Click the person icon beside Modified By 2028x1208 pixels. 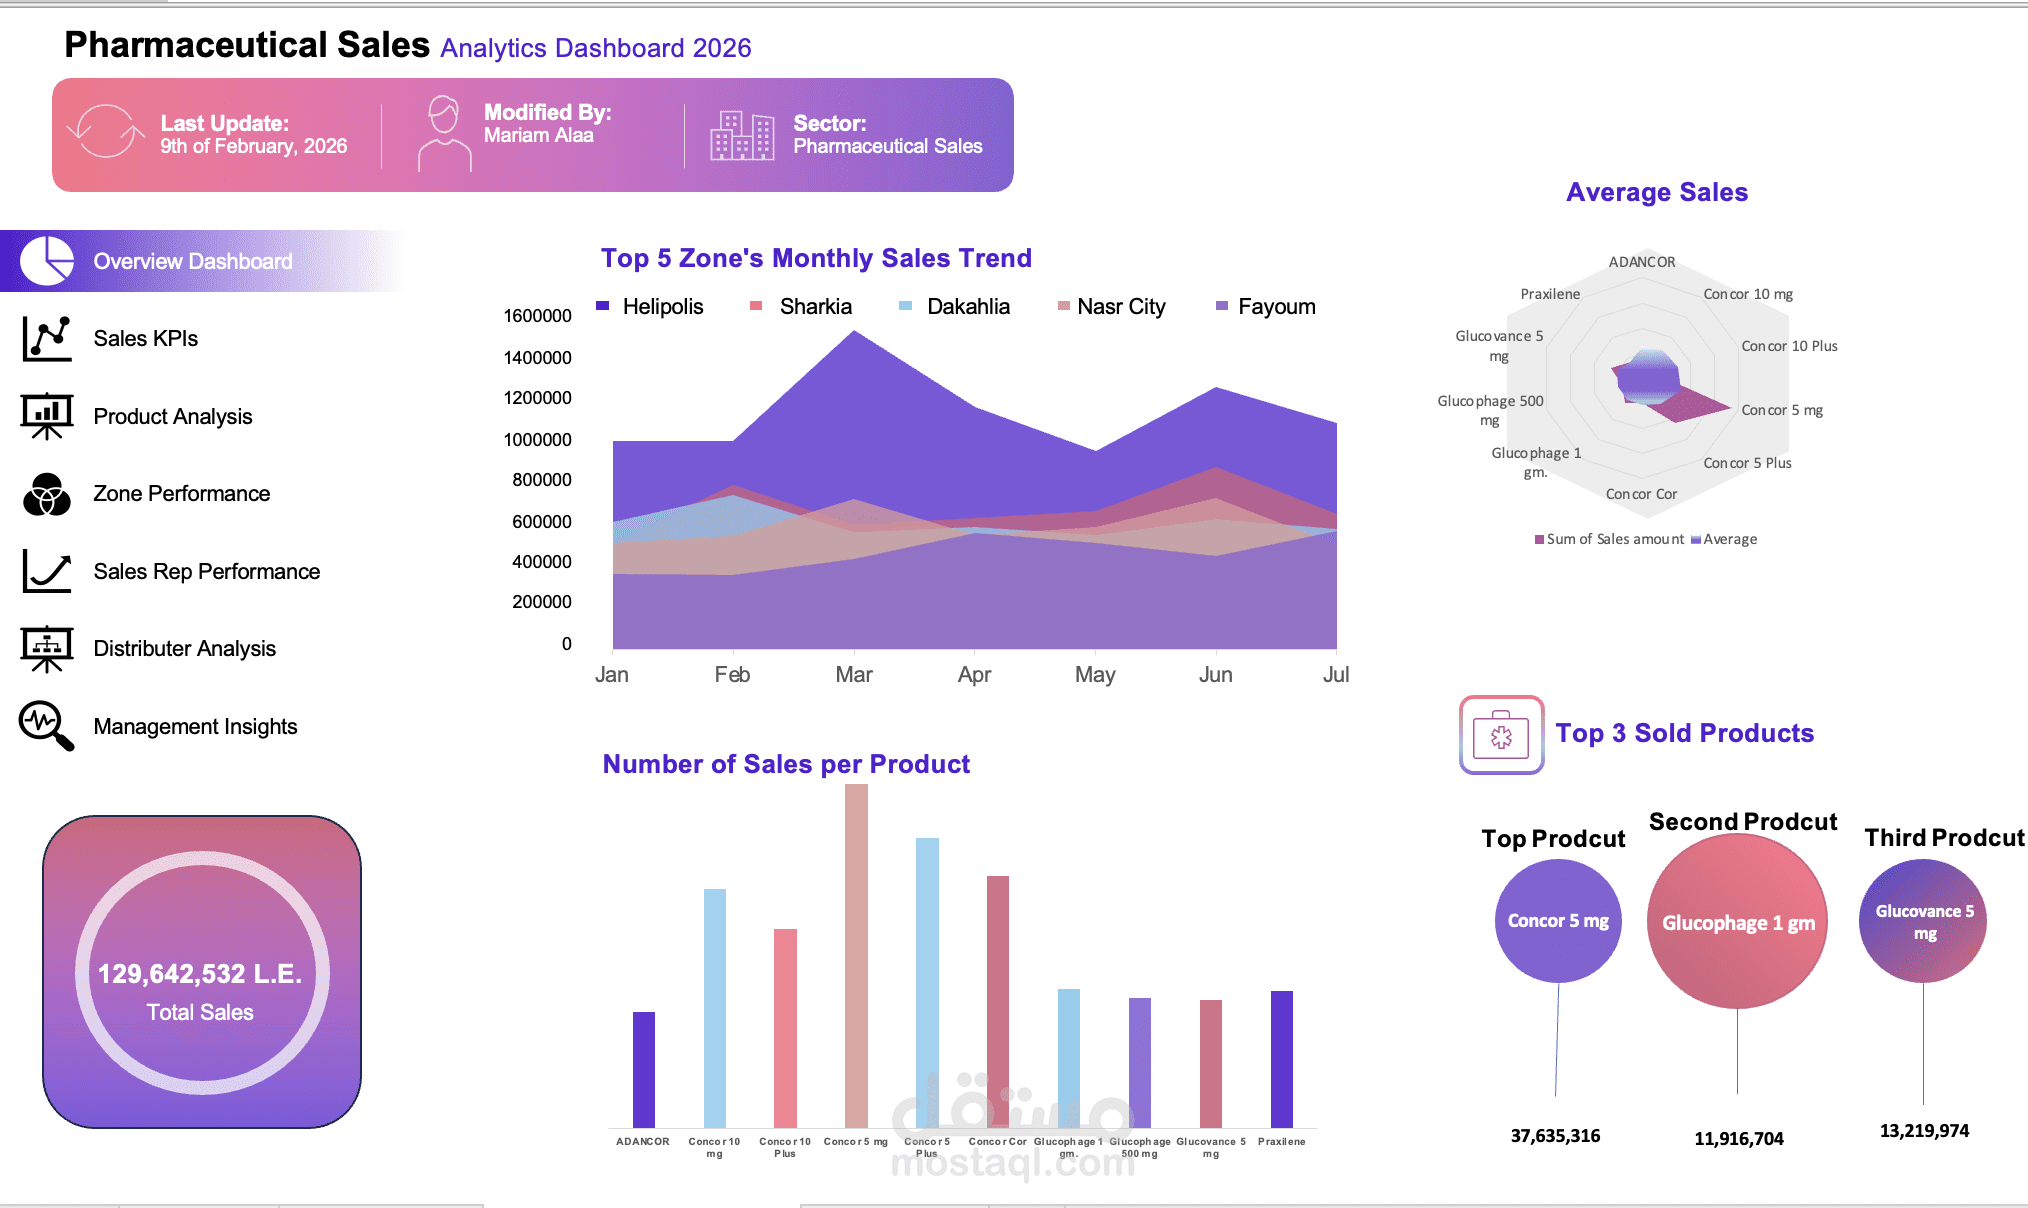click(444, 133)
